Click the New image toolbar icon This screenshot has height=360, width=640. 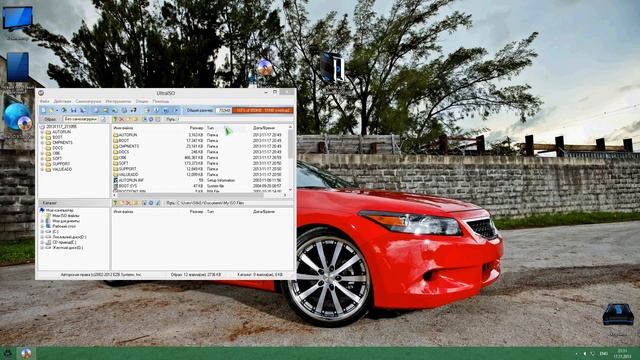coord(43,110)
